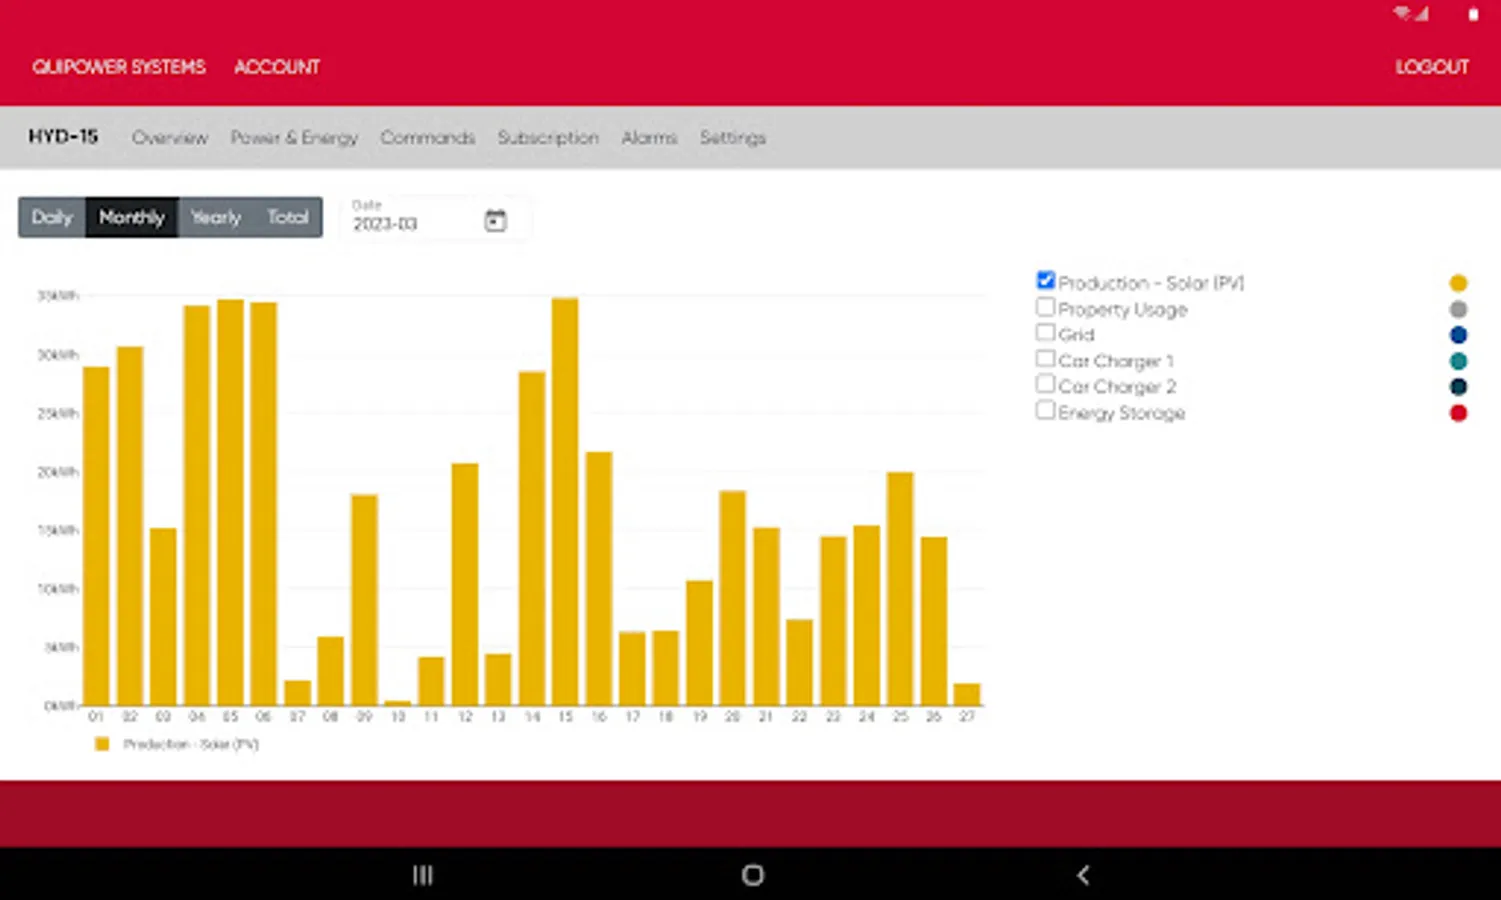Switch to the Yearly view
This screenshot has height=900, width=1501.
click(216, 217)
